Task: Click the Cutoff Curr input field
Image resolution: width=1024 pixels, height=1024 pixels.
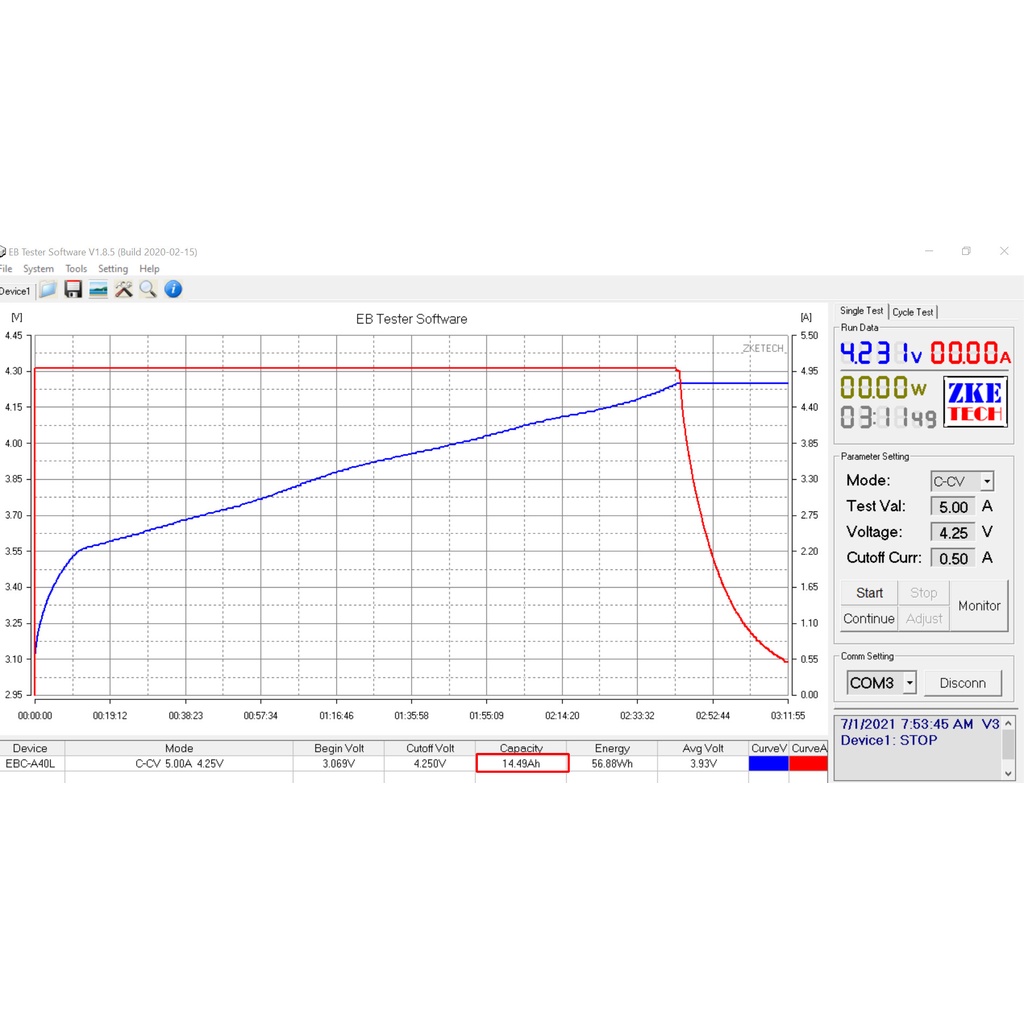Action: pyautogui.click(x=953, y=559)
